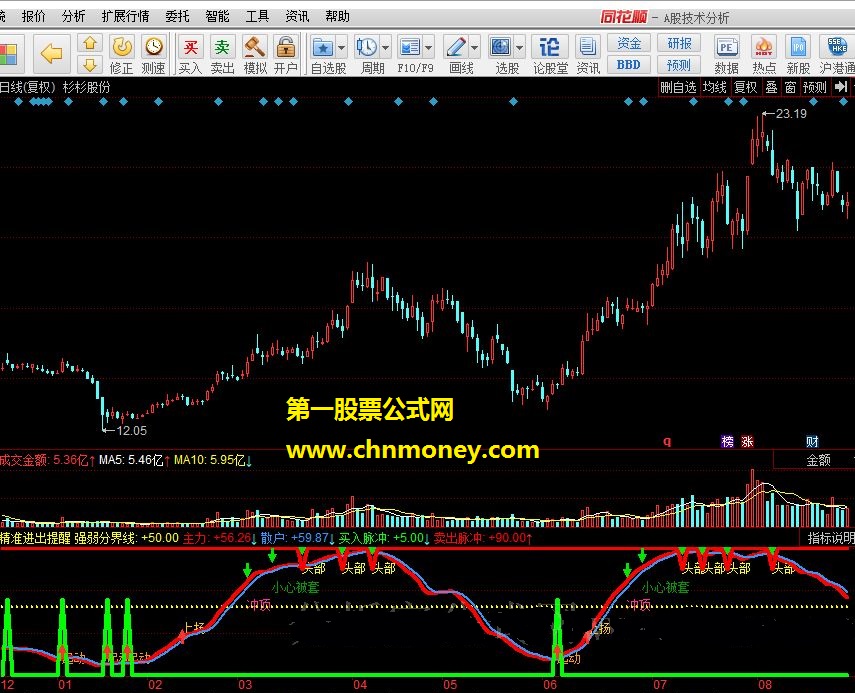Click the 周期 clock icon

367,47
